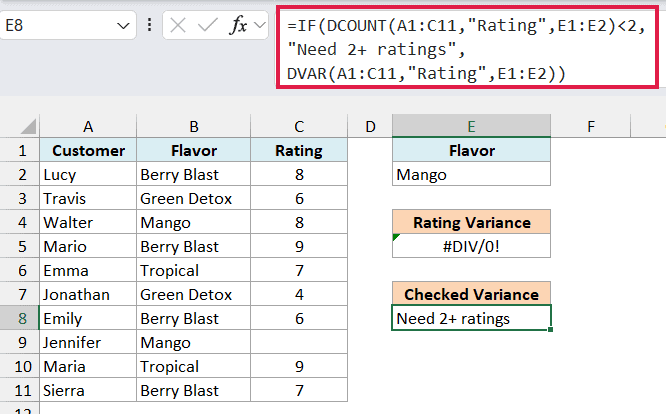Select the cell containing Travis
The width and height of the screenshot is (666, 414).
(88, 198)
